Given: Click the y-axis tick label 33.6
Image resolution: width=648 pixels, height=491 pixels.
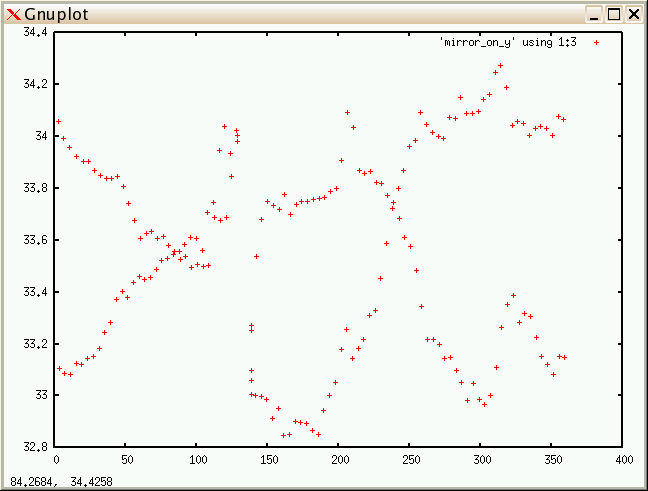Looking at the screenshot, I should point(36,240).
